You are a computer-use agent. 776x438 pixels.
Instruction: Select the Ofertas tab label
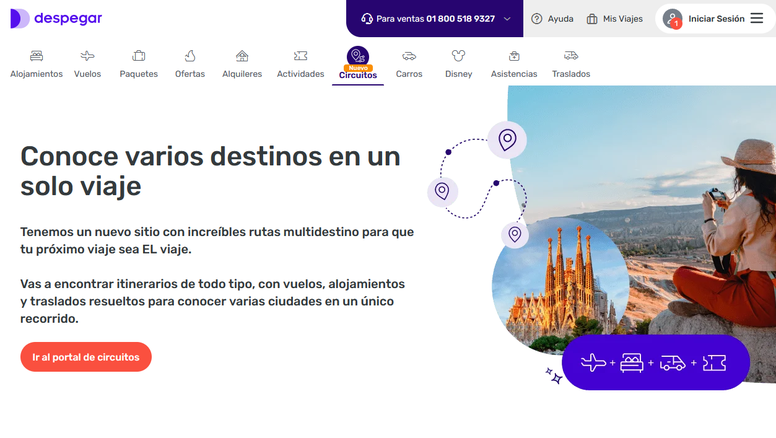click(190, 74)
